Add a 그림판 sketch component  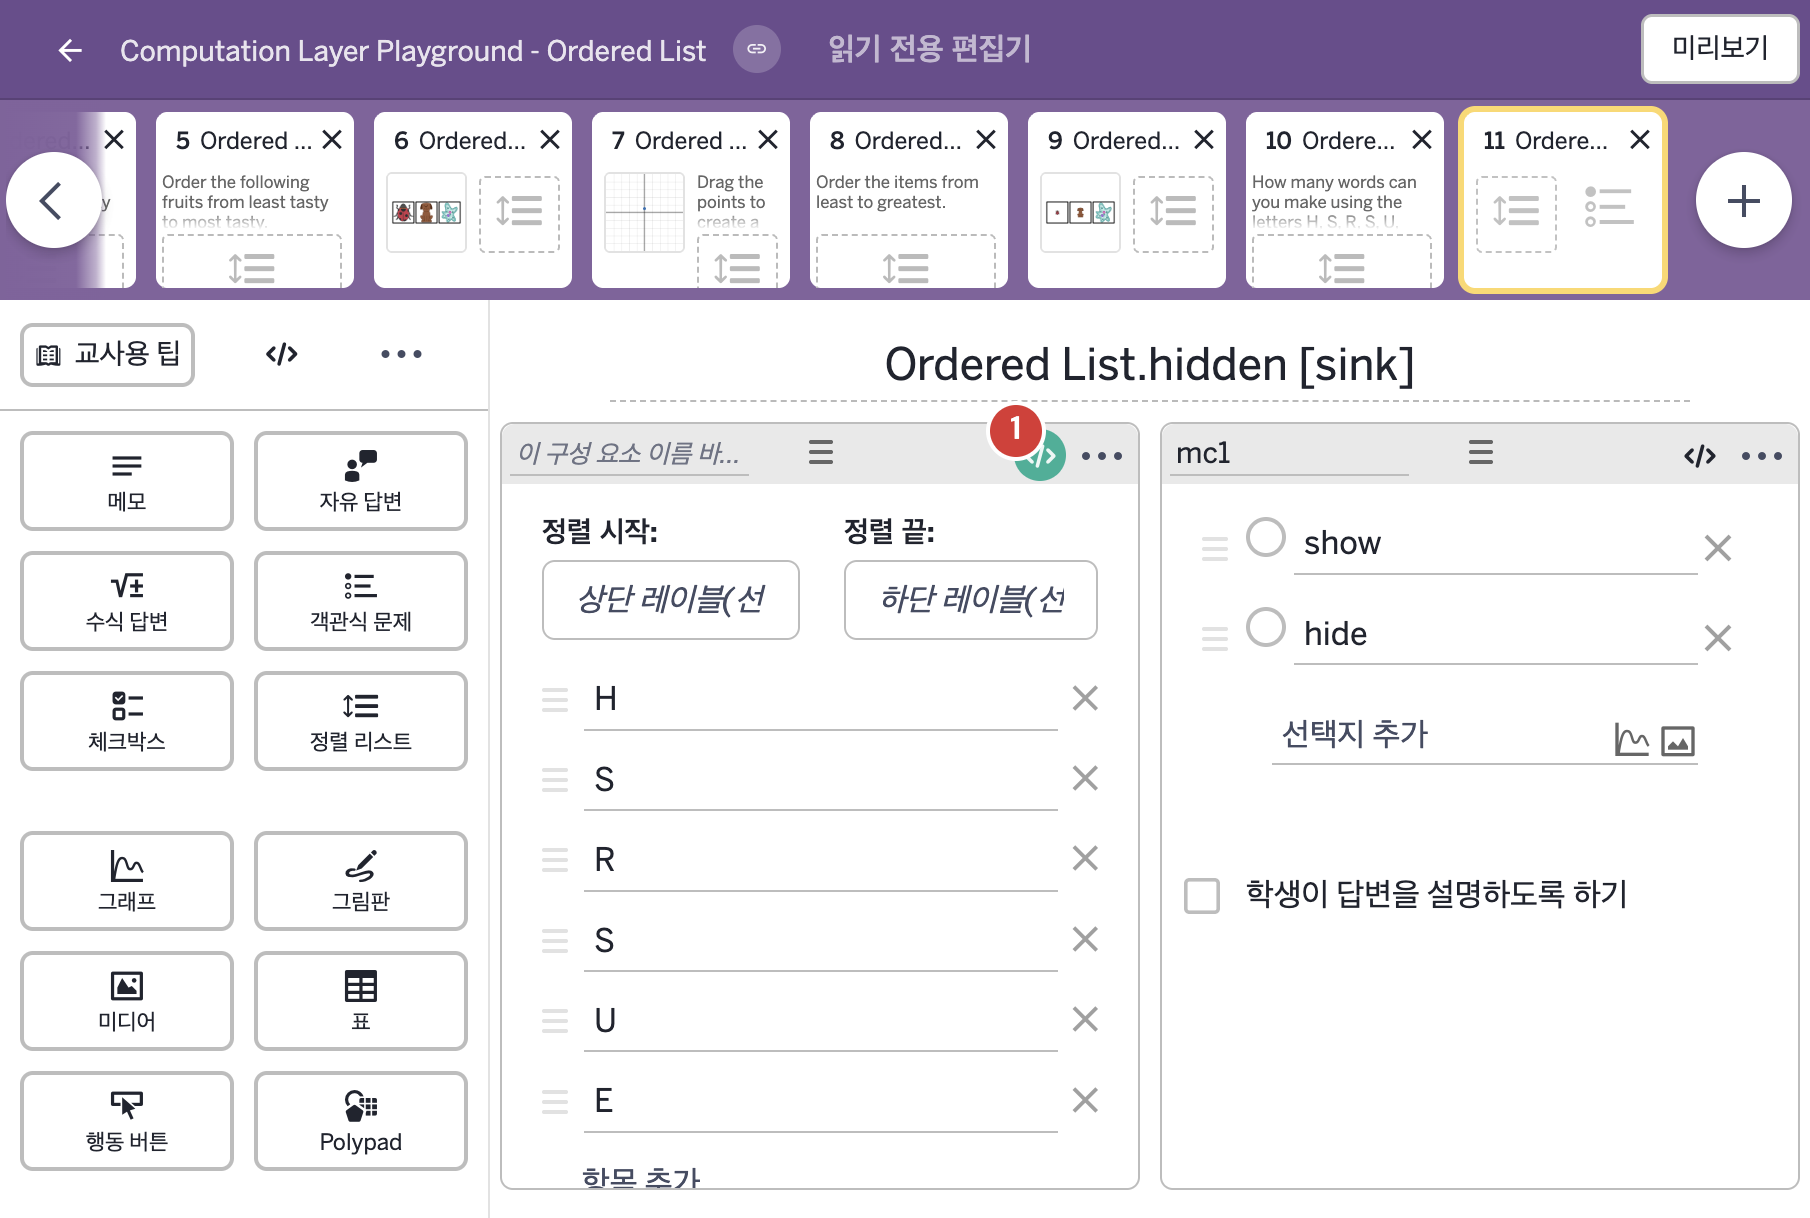pyautogui.click(x=361, y=881)
